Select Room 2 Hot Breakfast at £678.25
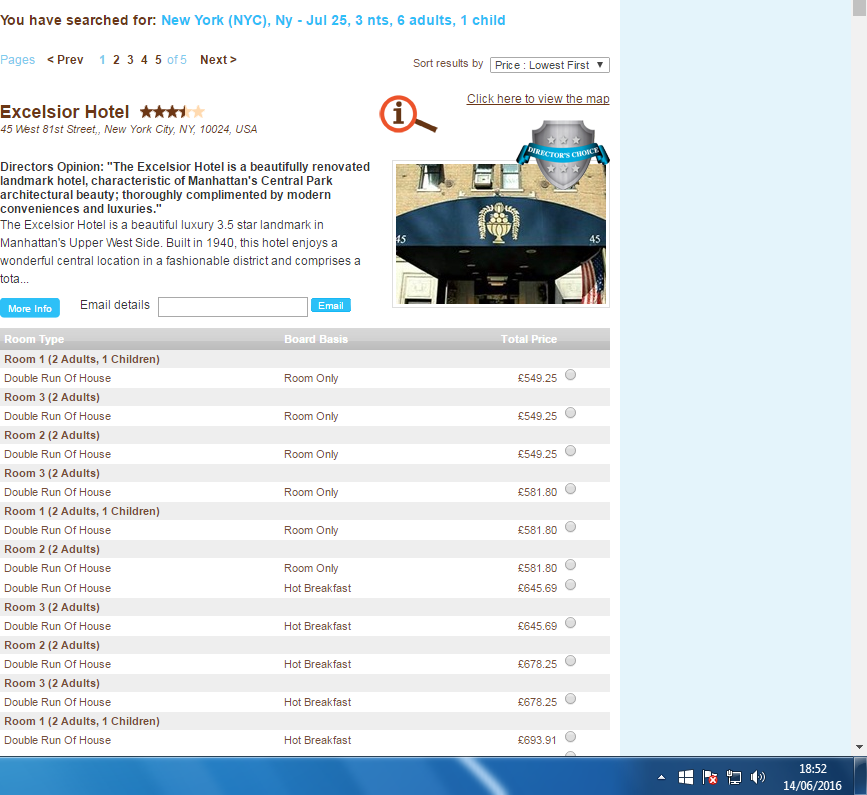The height and width of the screenshot is (795, 867). click(571, 661)
